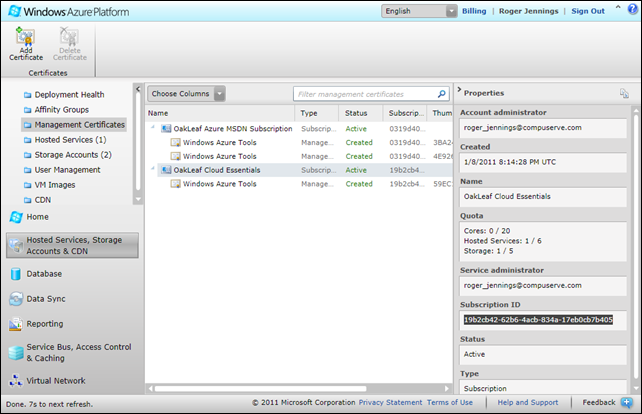Click the Name property field
Viewport: 642px width, 414px height.
point(543,197)
